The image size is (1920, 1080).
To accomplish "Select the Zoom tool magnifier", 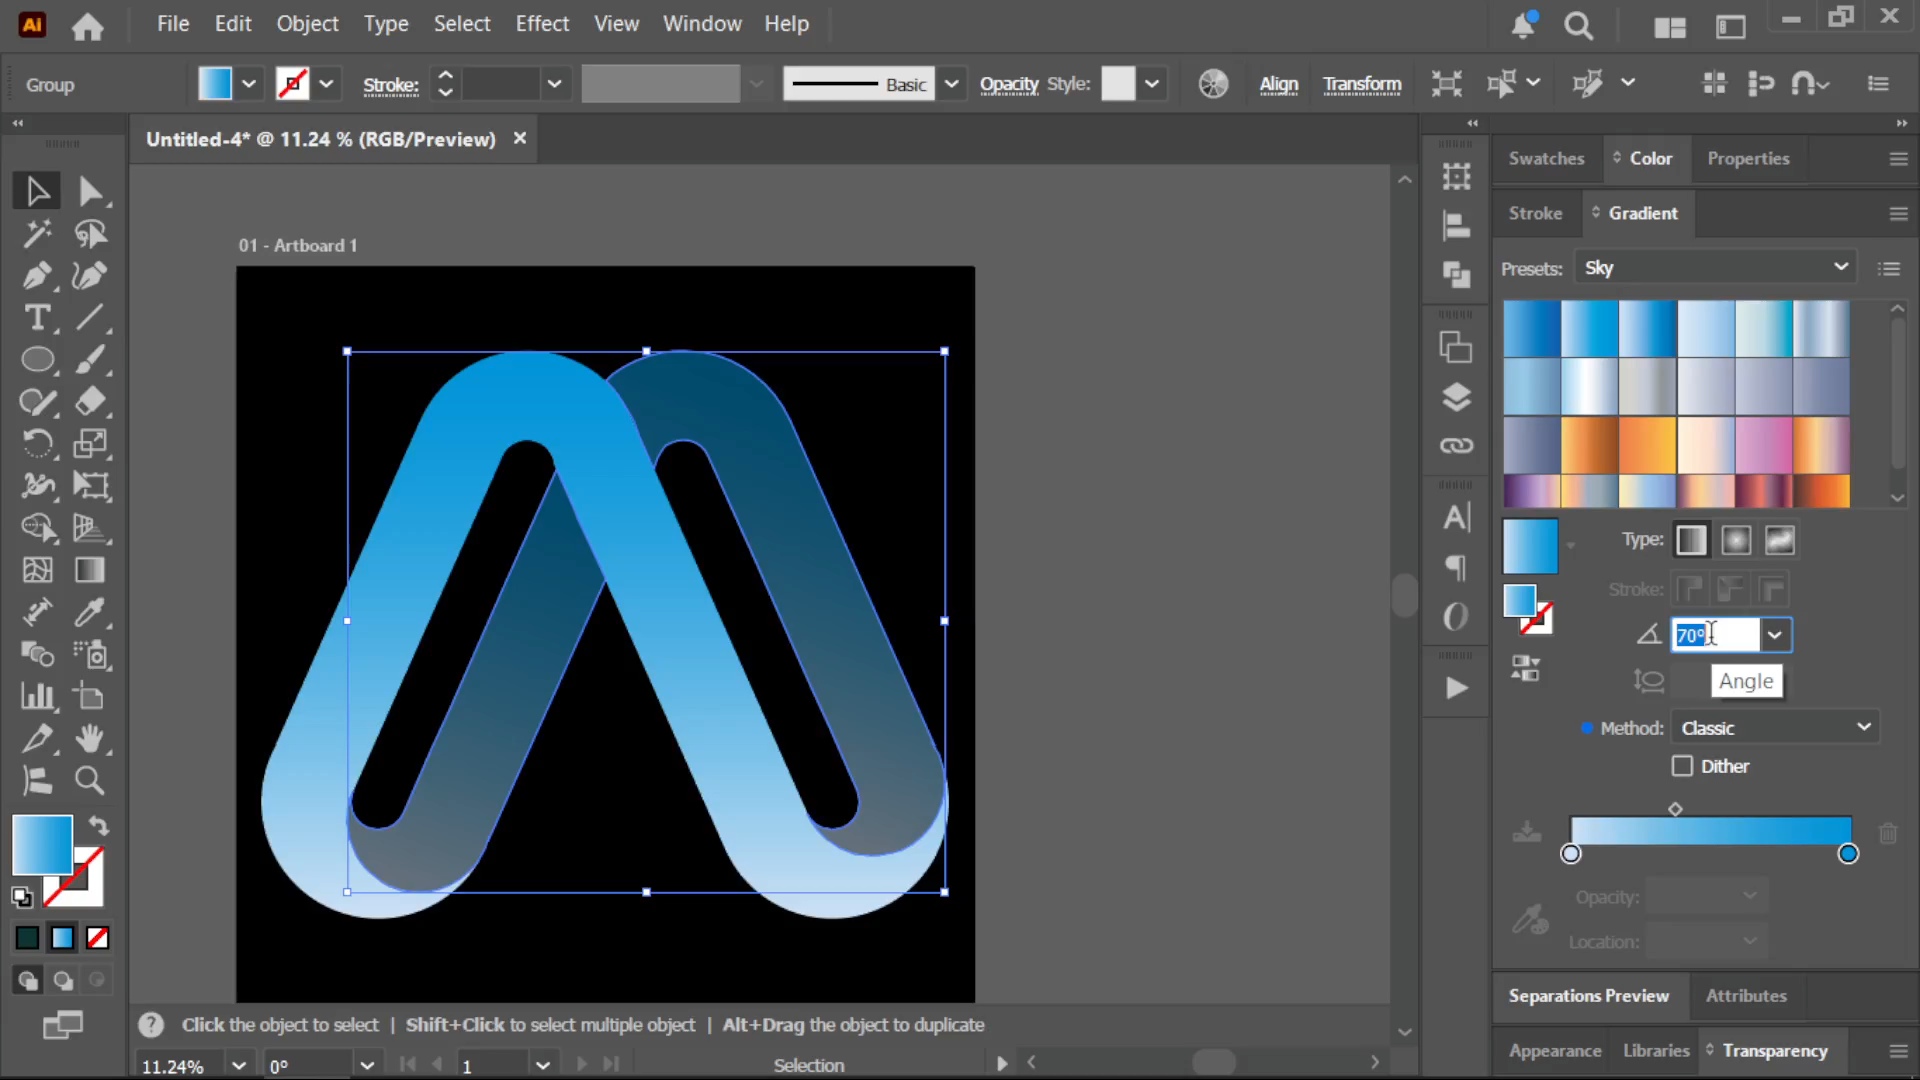I will tap(90, 781).
